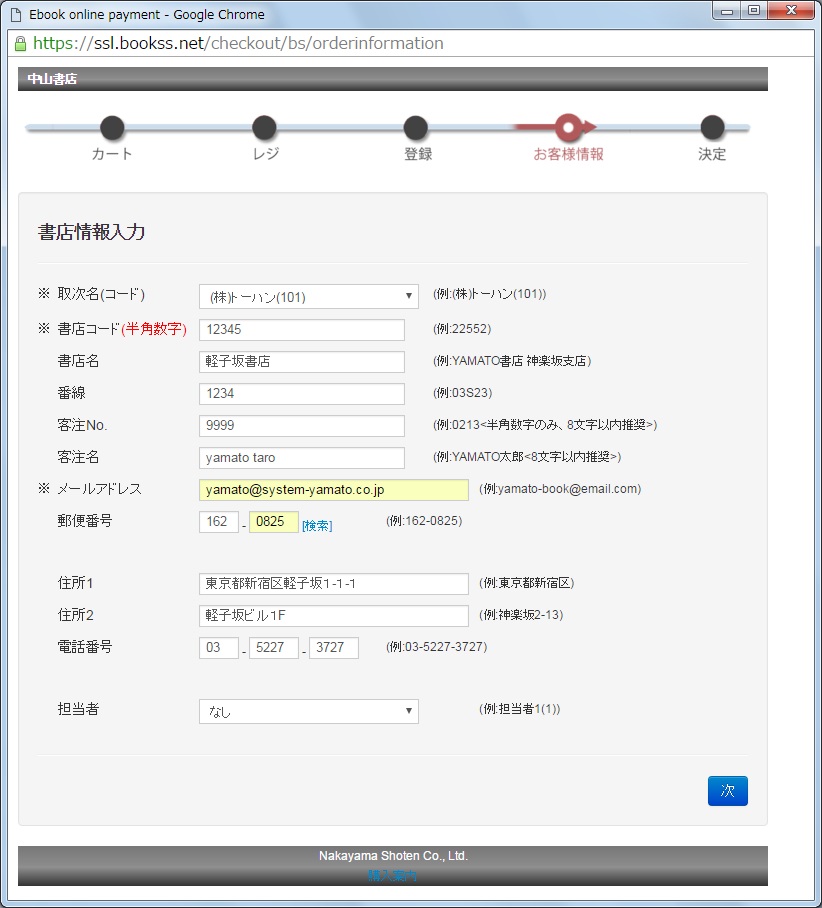Click the green HTTPS padlock icon

pyautogui.click(x=21, y=44)
